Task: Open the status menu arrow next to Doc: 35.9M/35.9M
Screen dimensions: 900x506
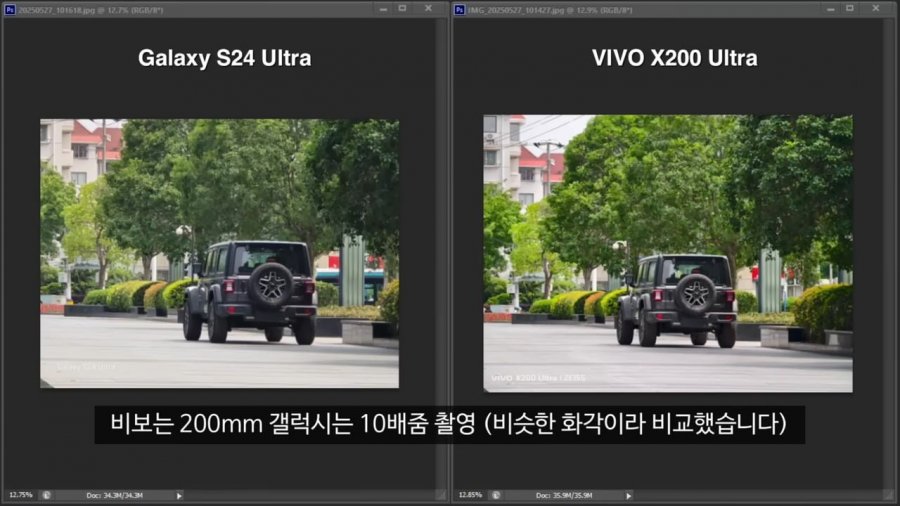Action: click(x=629, y=496)
